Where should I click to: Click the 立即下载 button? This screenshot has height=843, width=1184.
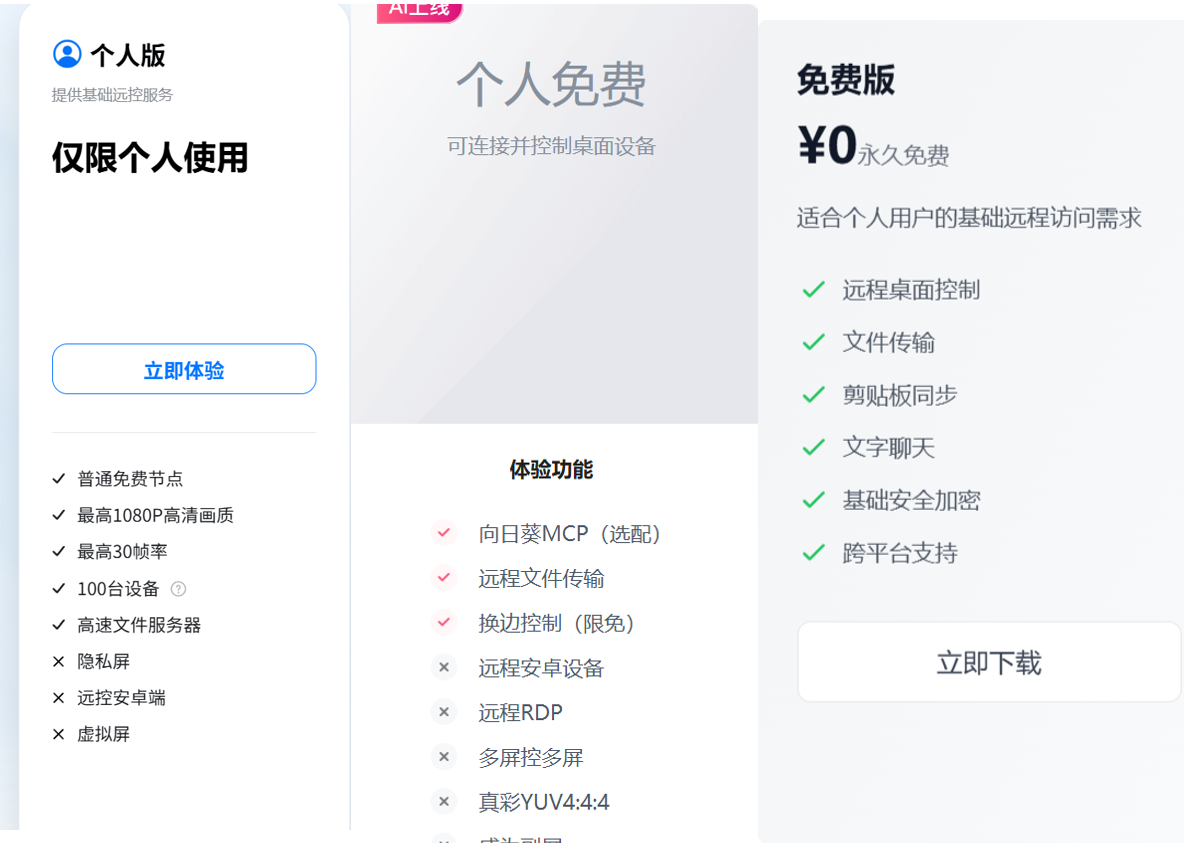pos(989,662)
